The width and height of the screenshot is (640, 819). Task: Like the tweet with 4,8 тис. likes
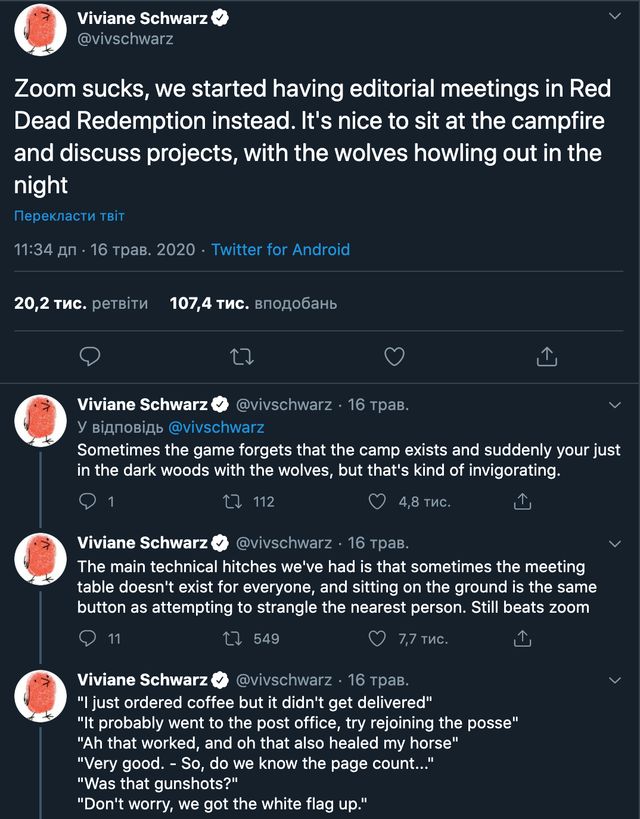[378, 502]
